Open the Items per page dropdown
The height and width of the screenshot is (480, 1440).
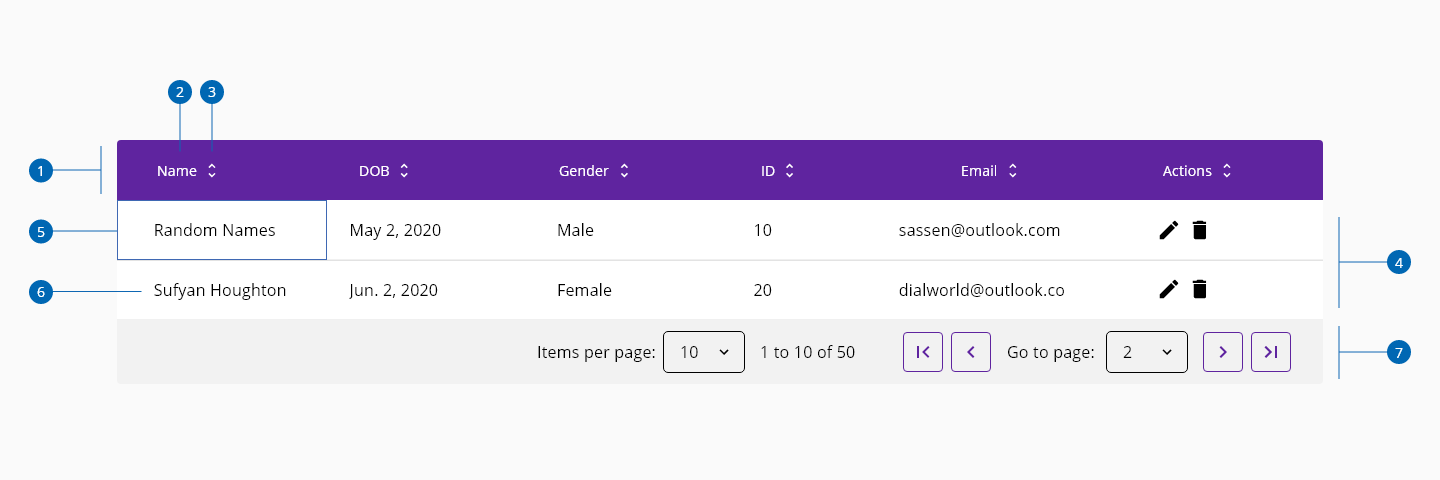pos(704,352)
